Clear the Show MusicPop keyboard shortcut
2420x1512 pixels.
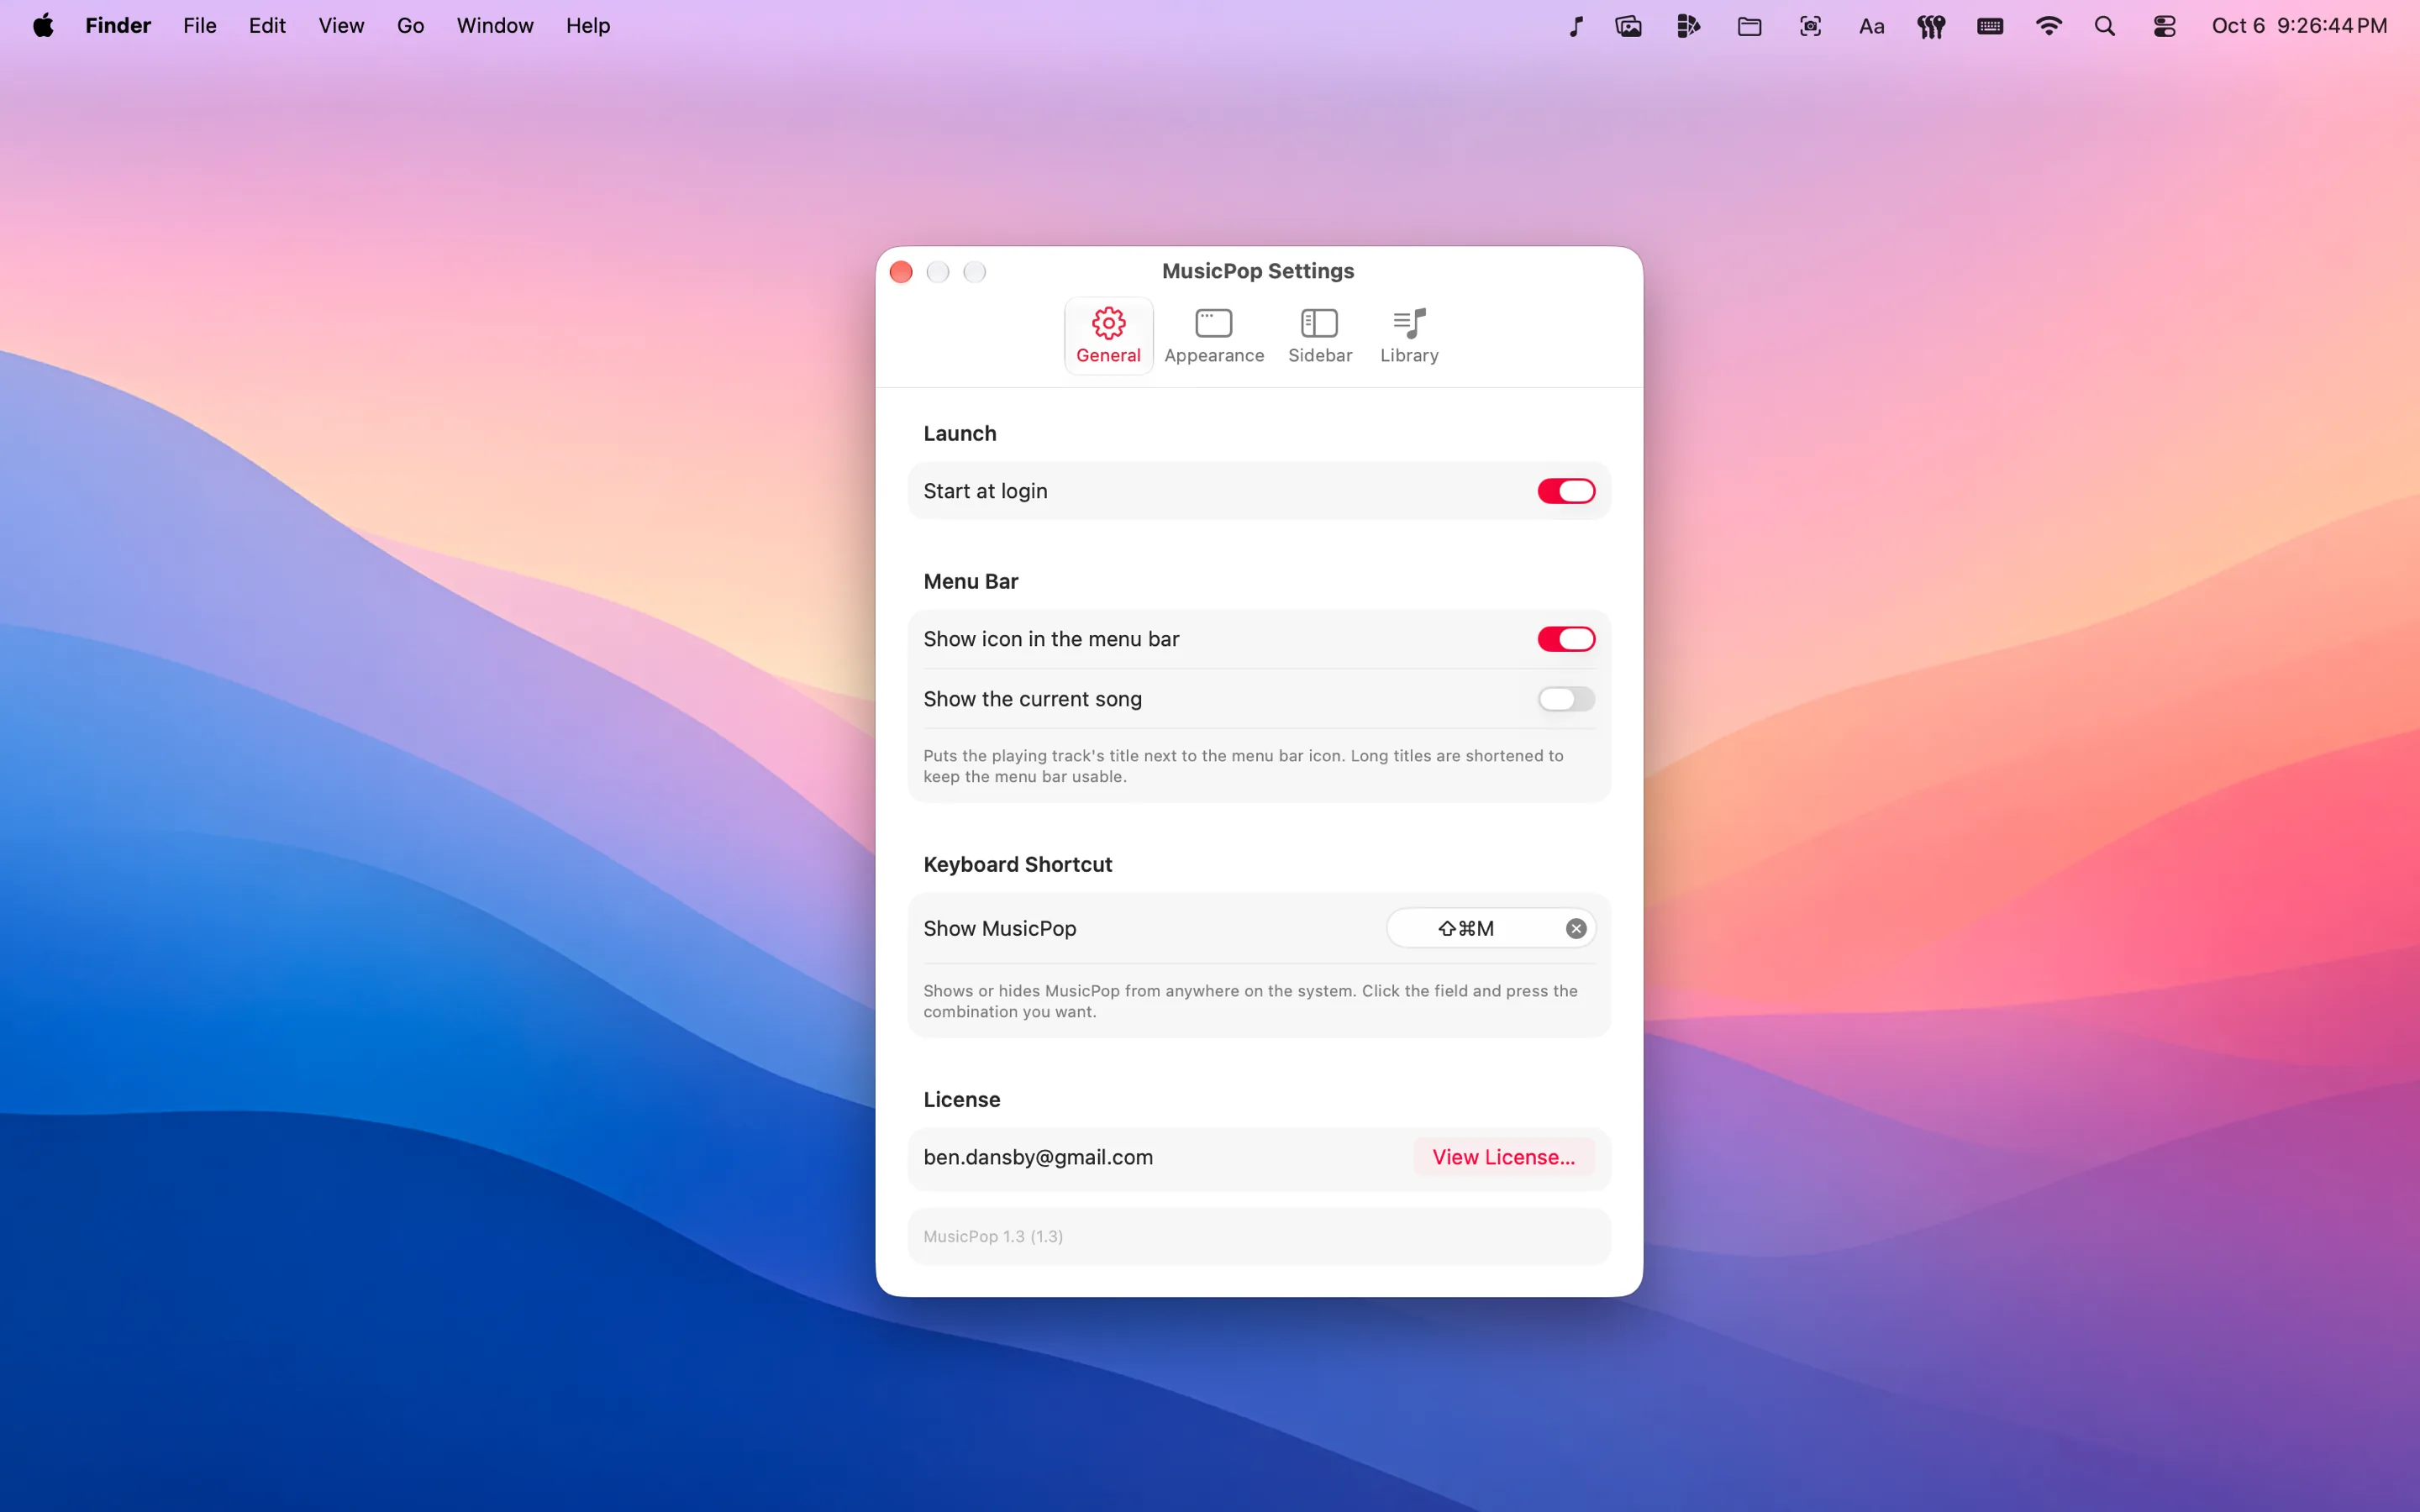pos(1576,929)
